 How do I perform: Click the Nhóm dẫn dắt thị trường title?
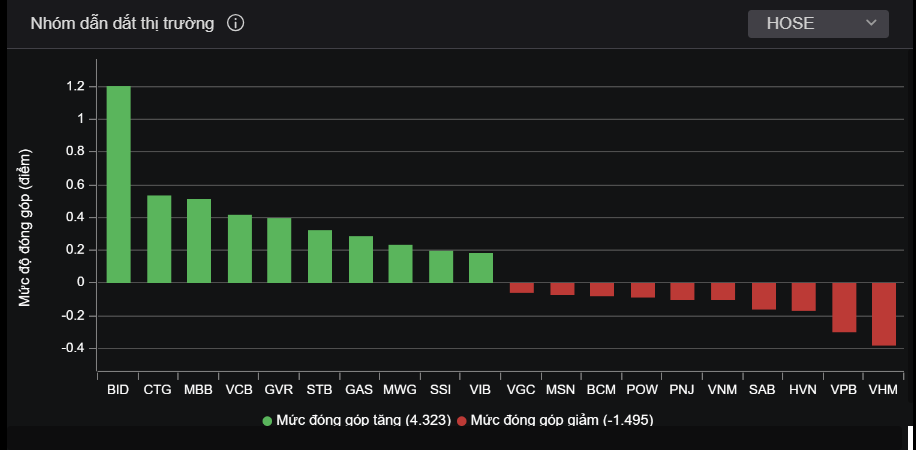(x=122, y=24)
